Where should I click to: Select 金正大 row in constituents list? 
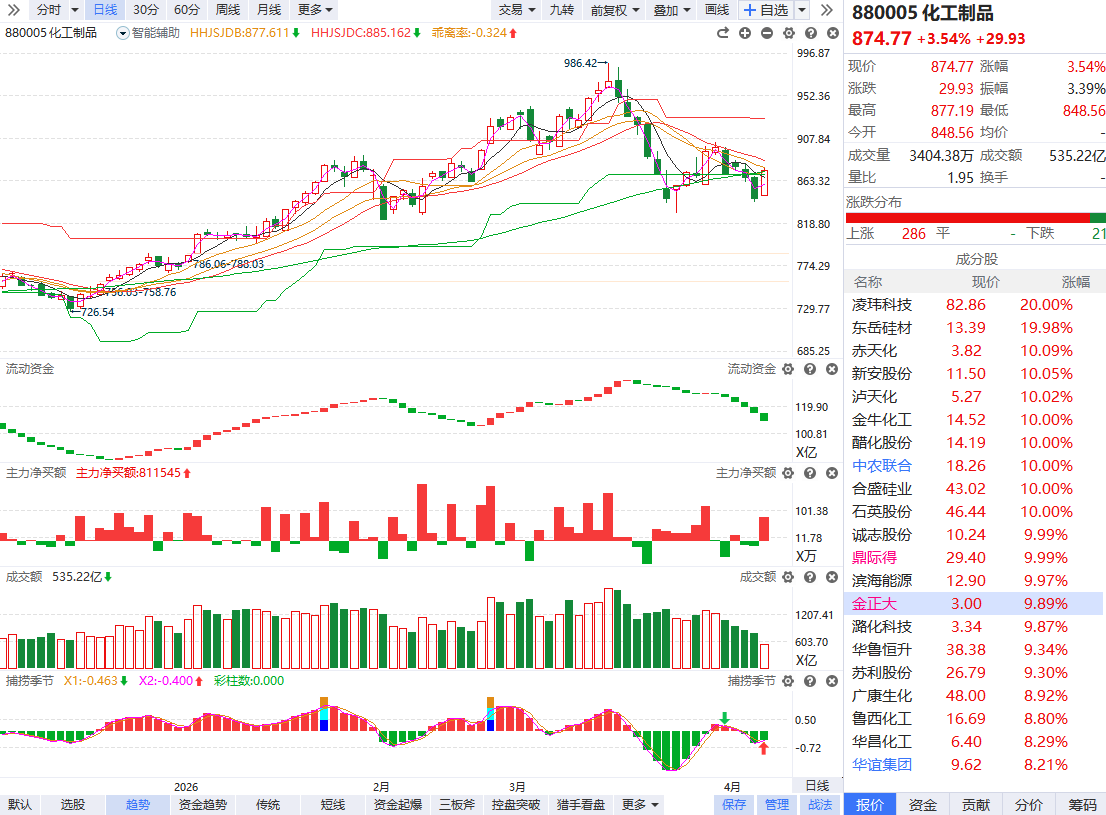point(973,604)
